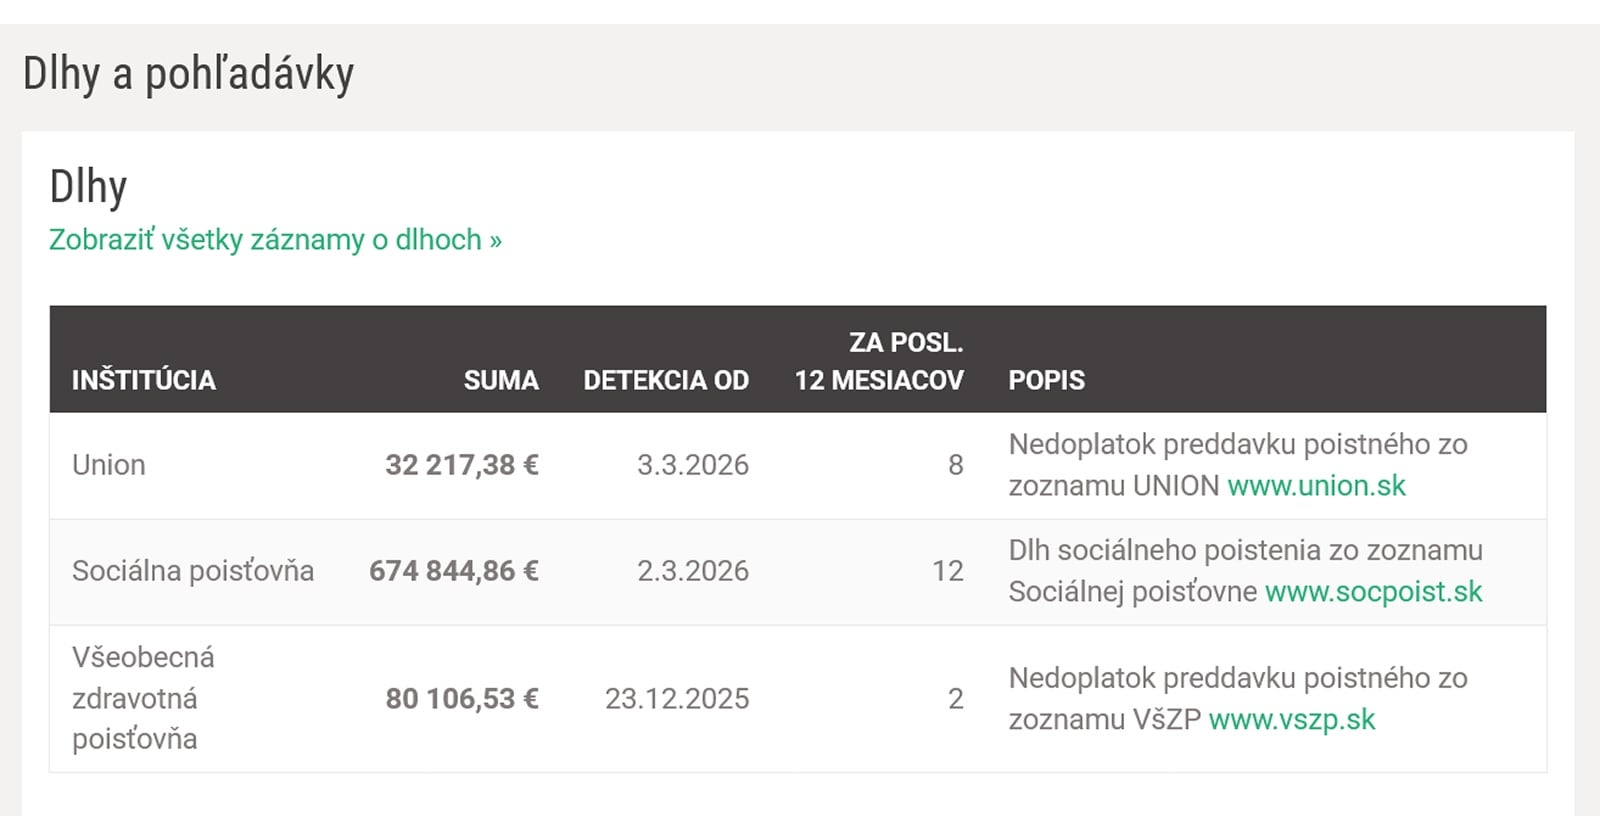
Task: Follow the www.vszp.sk link
Action: click(1292, 720)
